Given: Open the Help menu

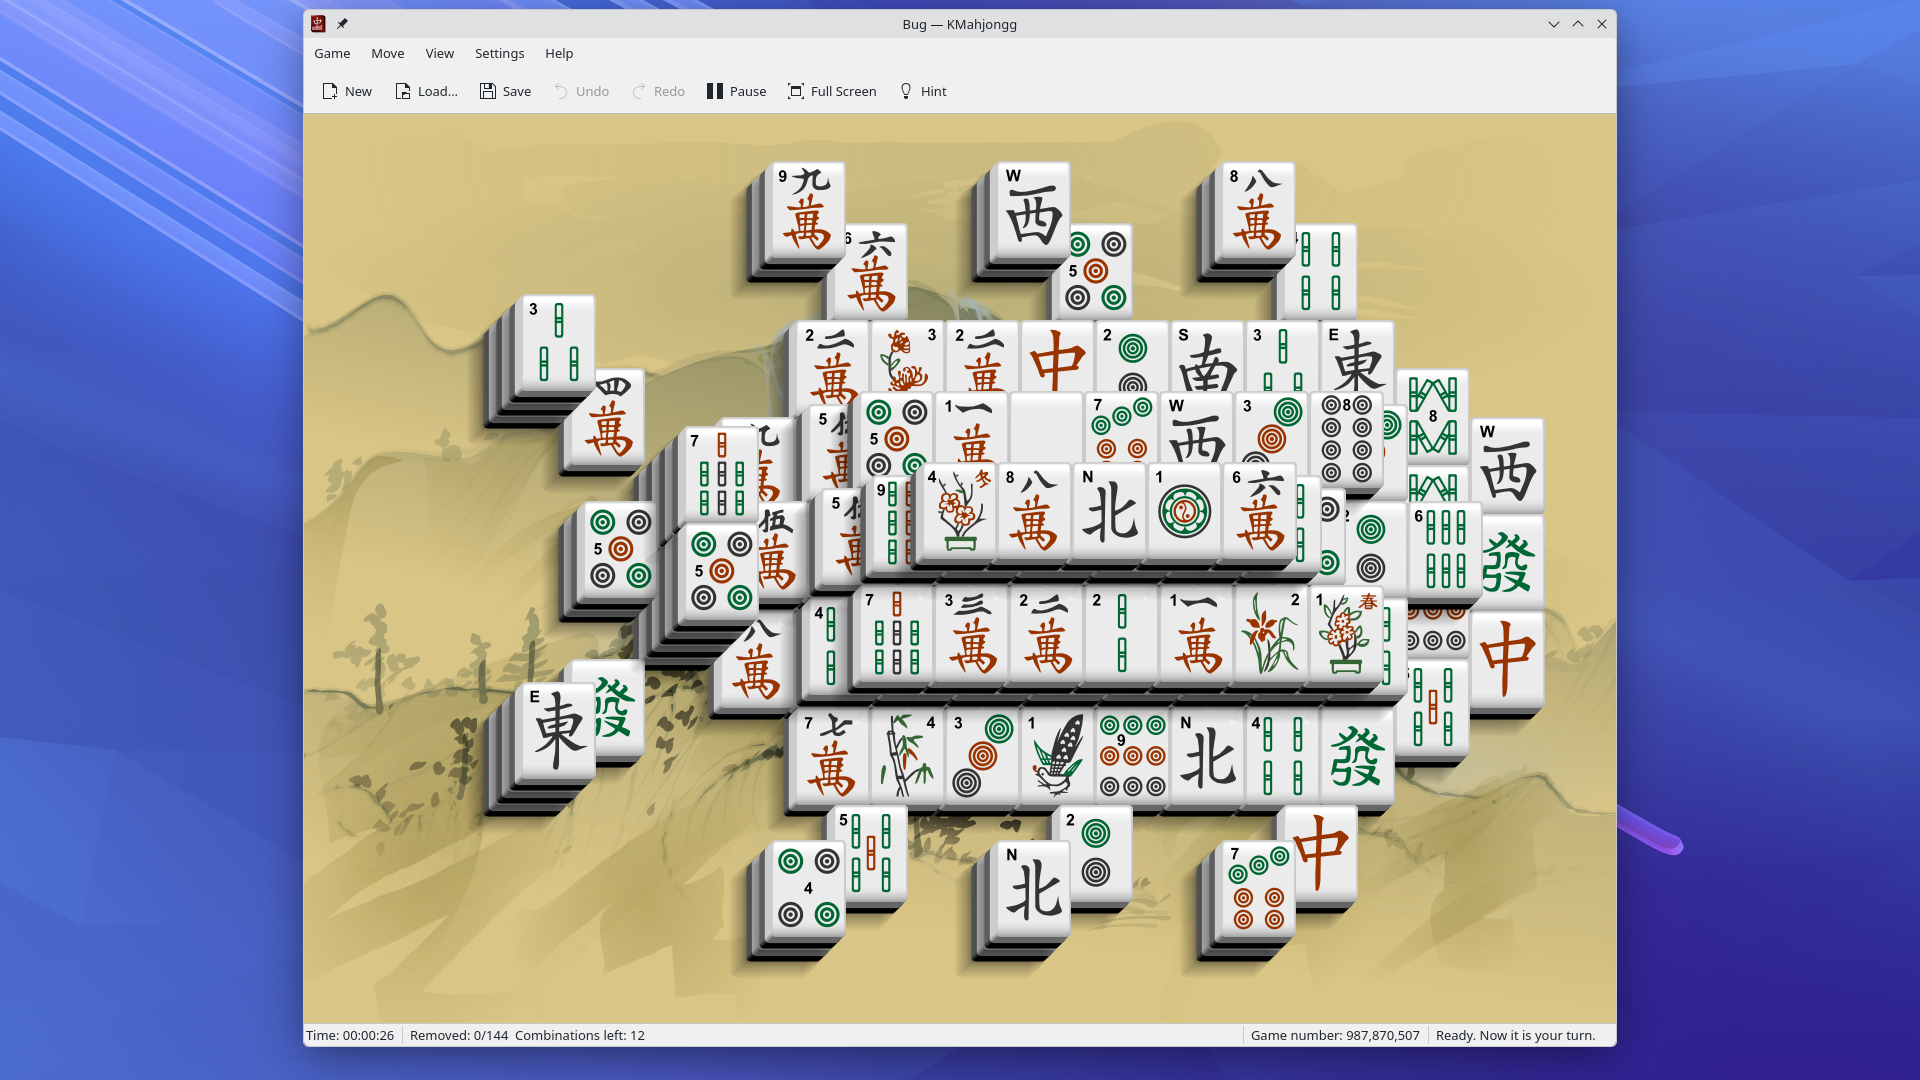Looking at the screenshot, I should tap(558, 54).
